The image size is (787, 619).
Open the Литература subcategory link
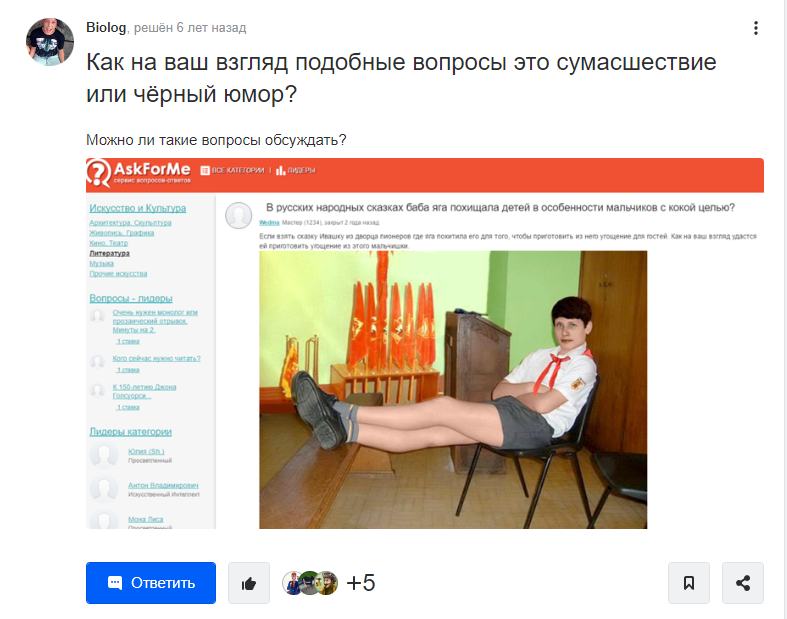click(109, 254)
